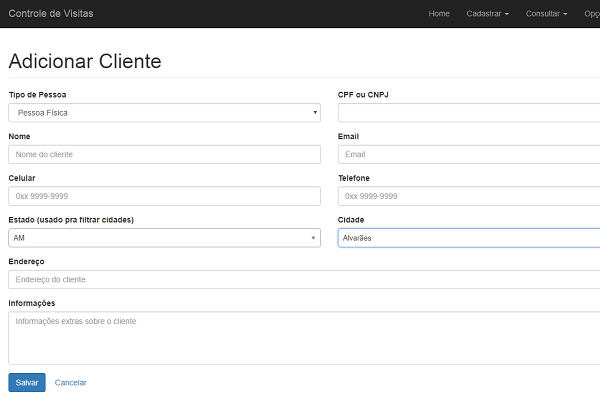Focus the Nome do cliente field

165,154
